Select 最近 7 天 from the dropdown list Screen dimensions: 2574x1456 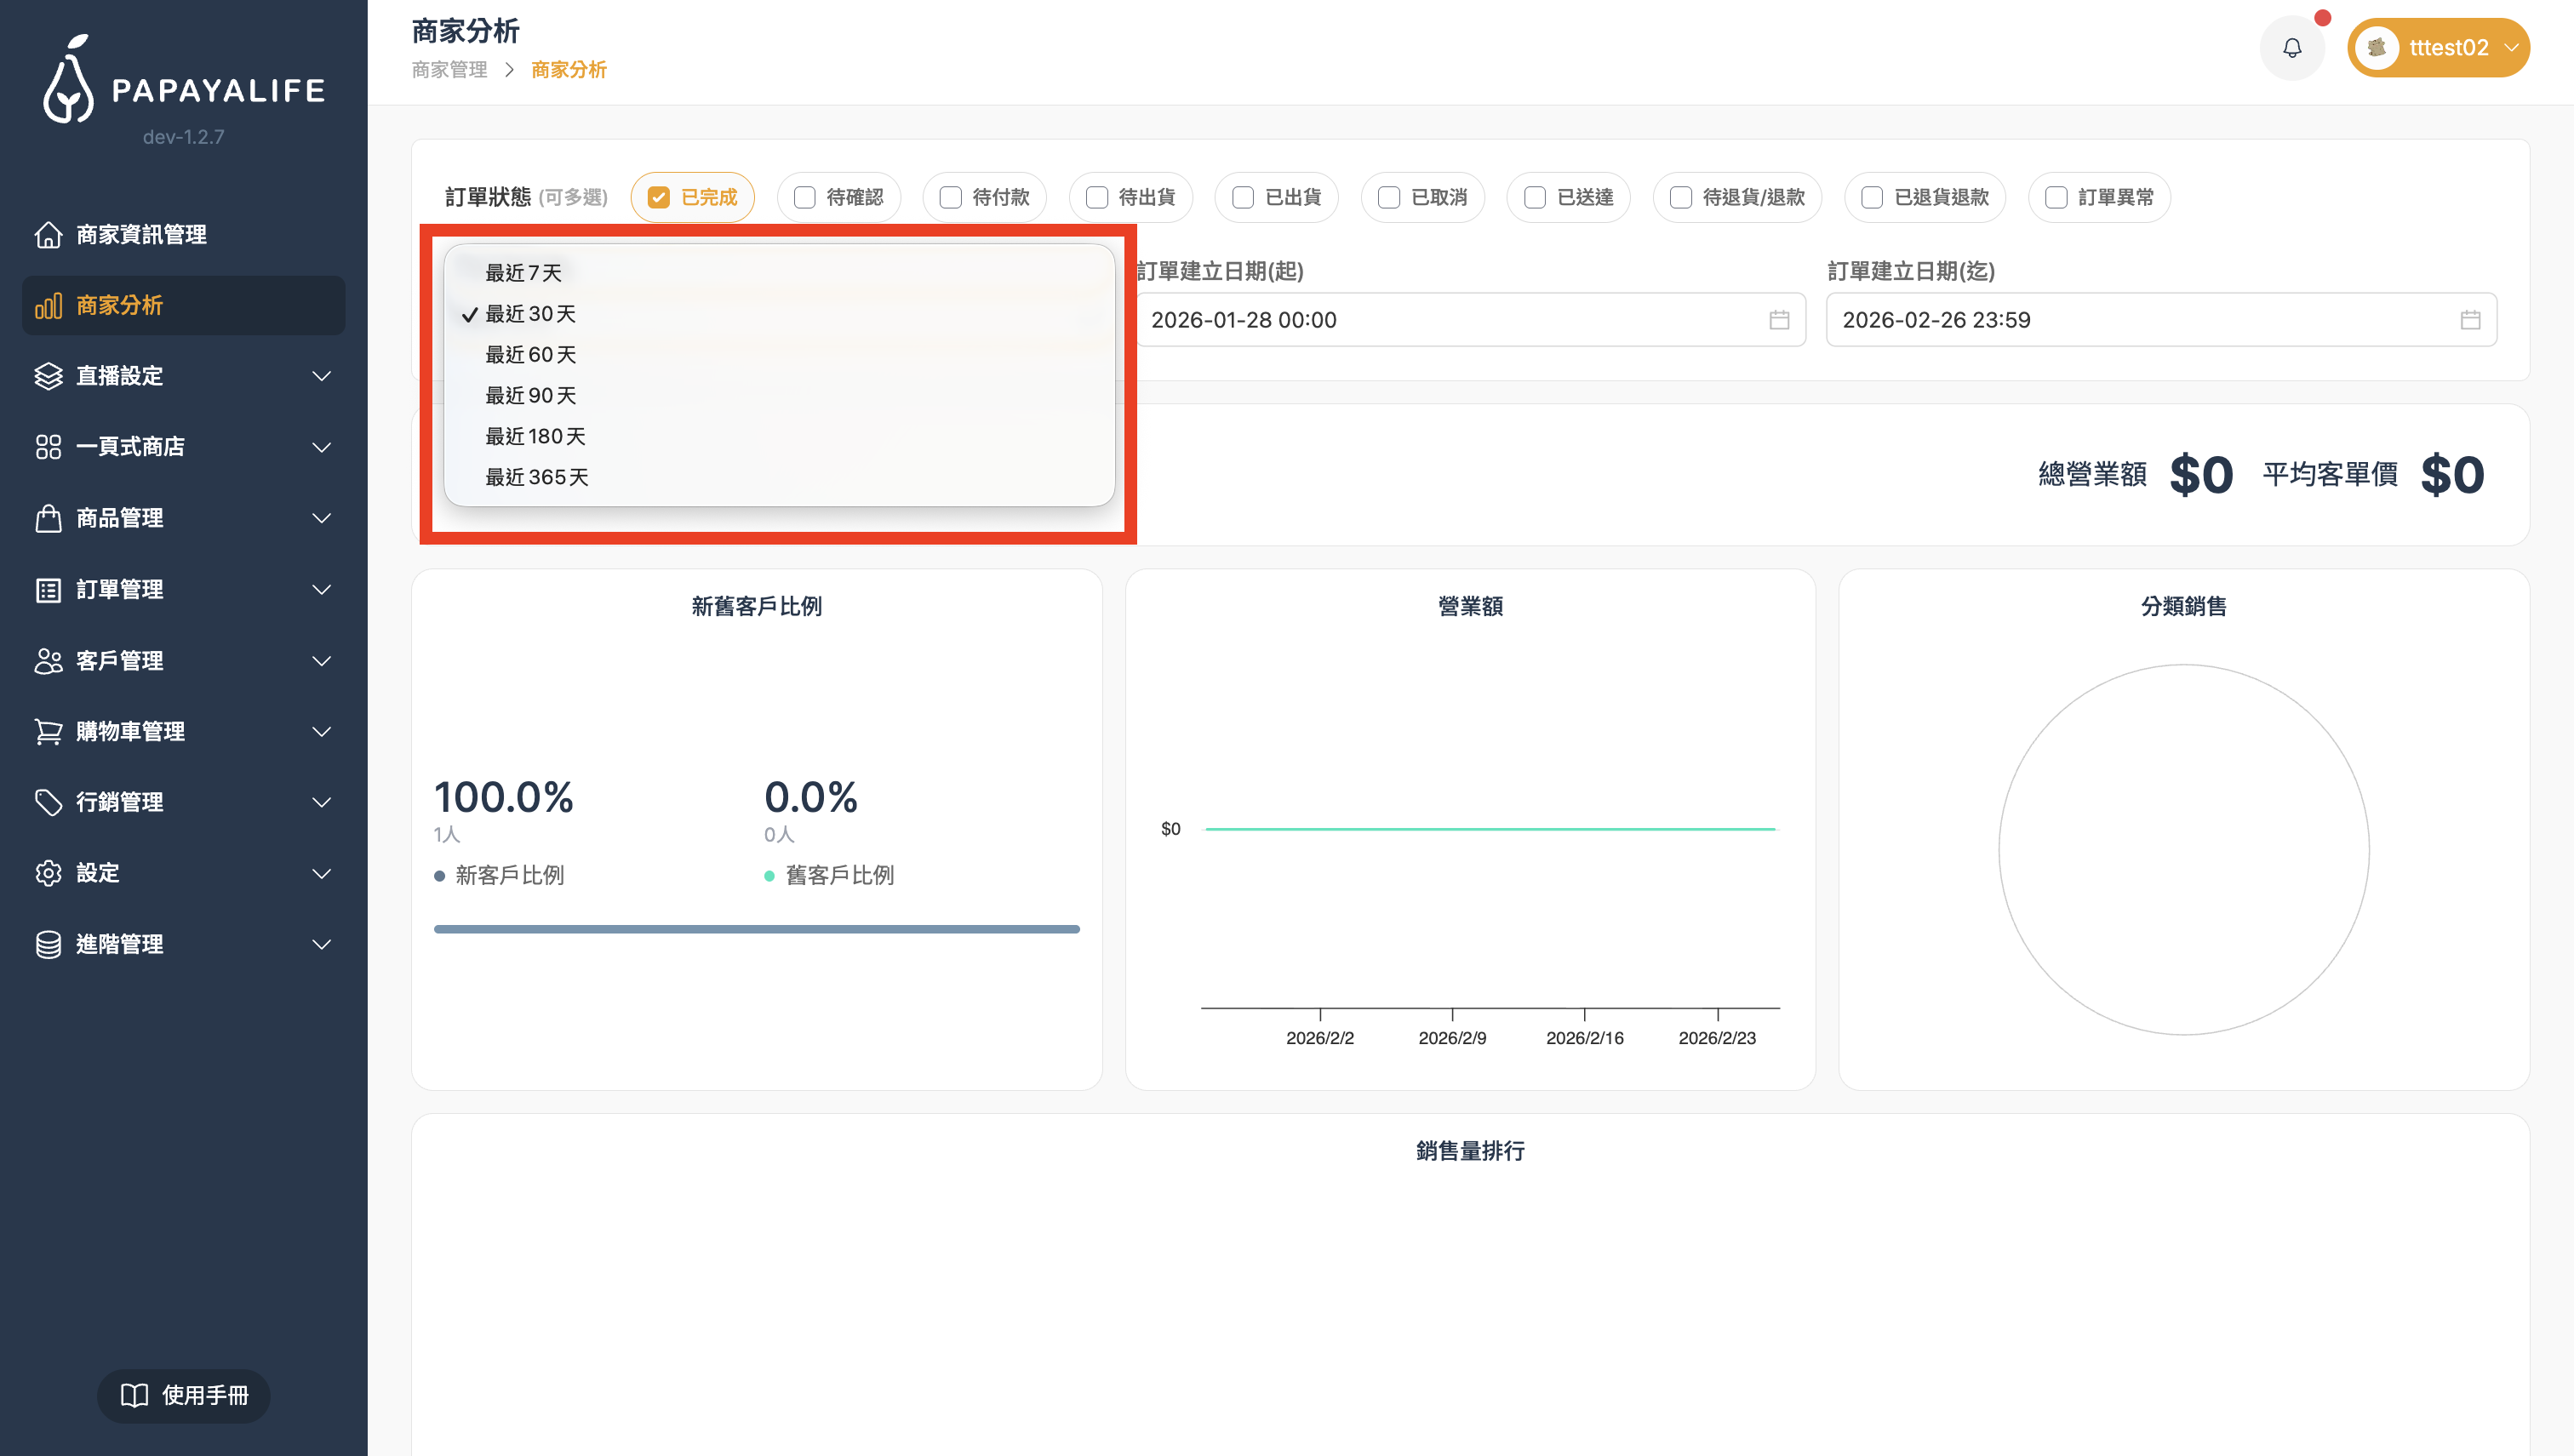(523, 273)
